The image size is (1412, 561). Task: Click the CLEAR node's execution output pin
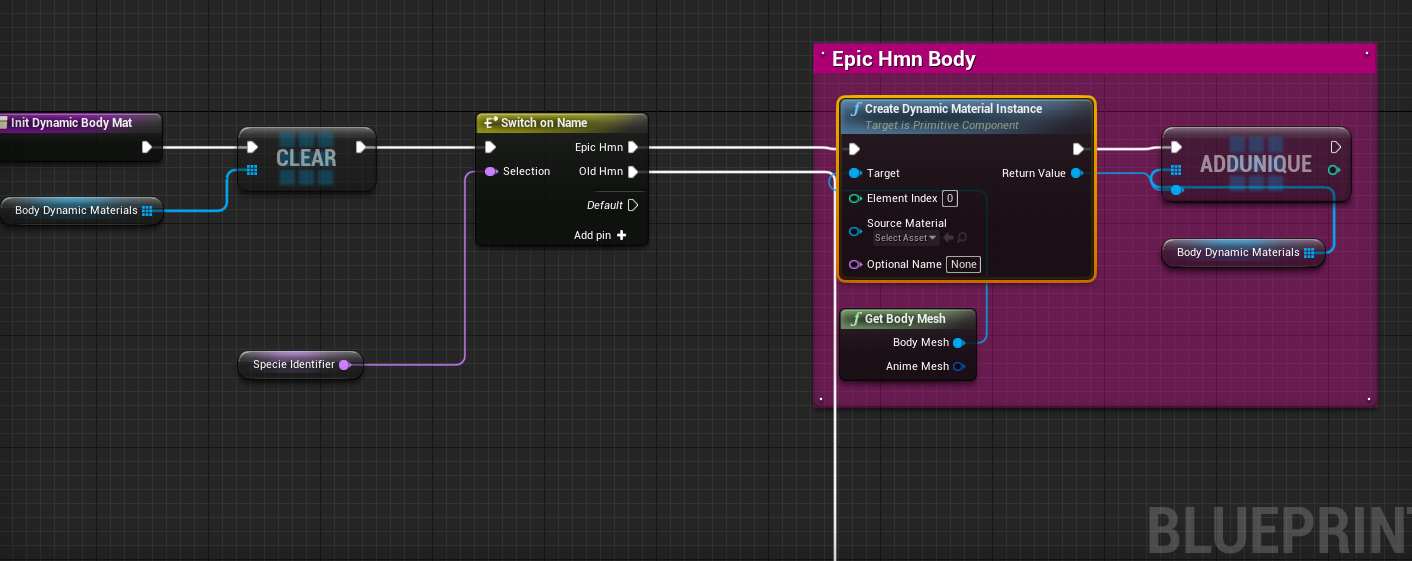click(361, 147)
